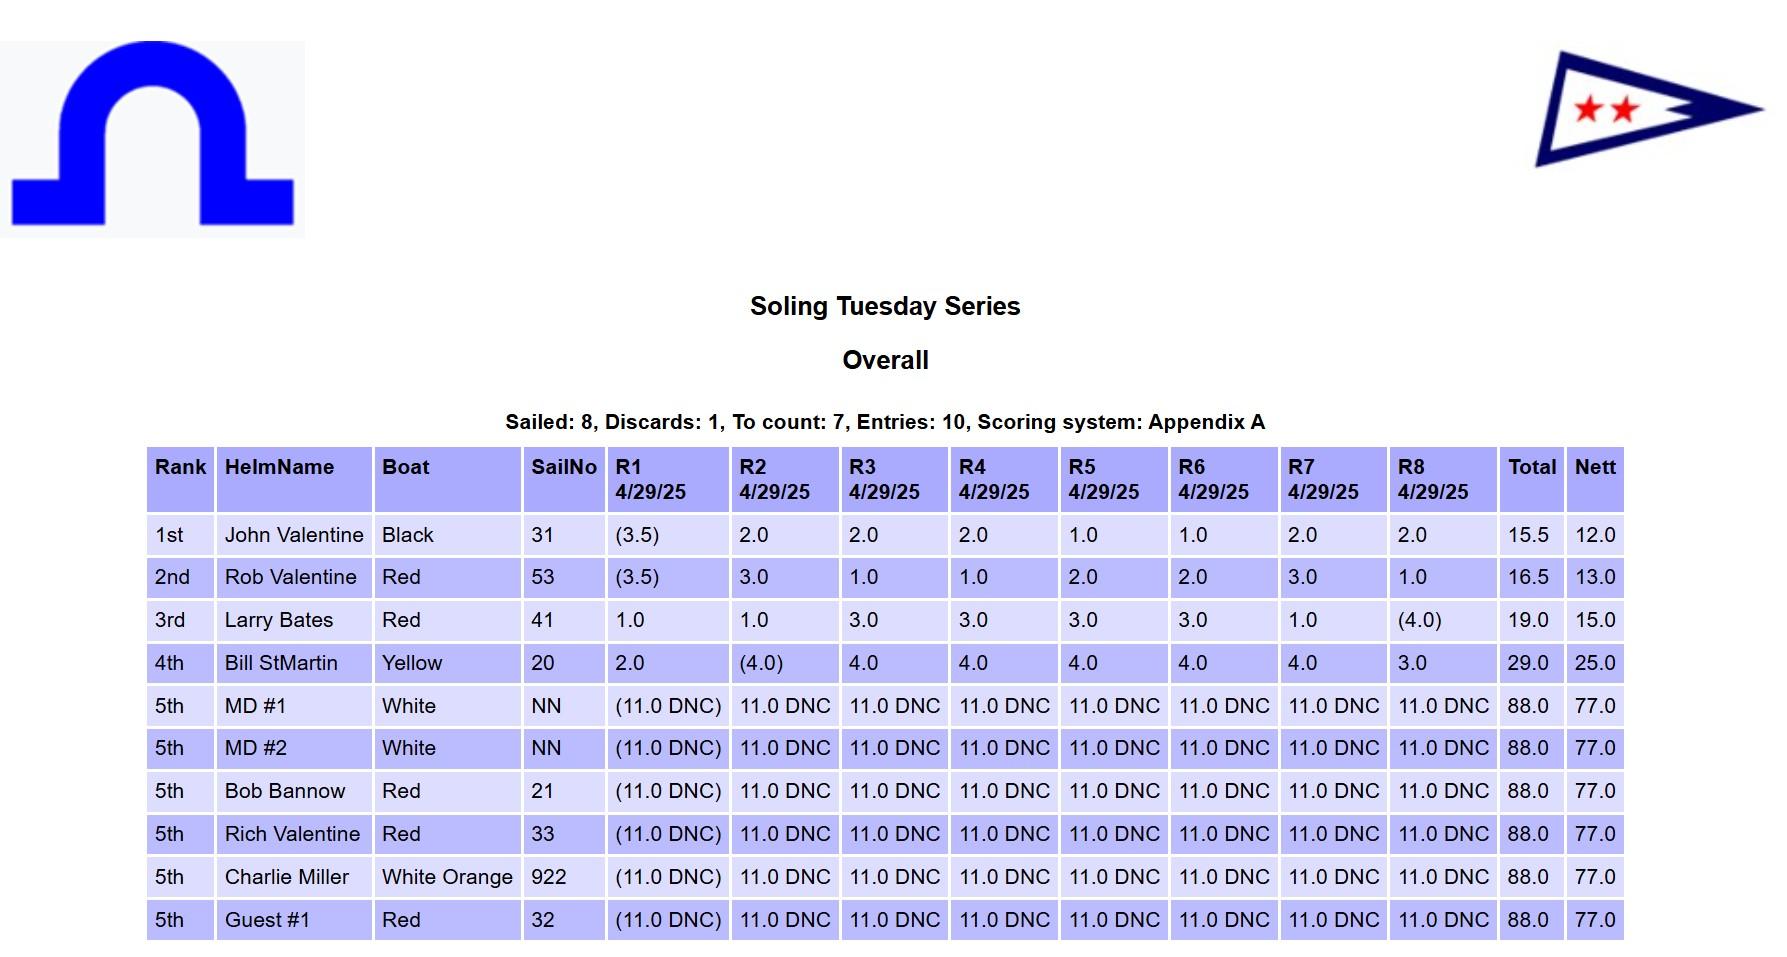
Task: Click the Total column header
Action: pyautogui.click(x=1532, y=480)
